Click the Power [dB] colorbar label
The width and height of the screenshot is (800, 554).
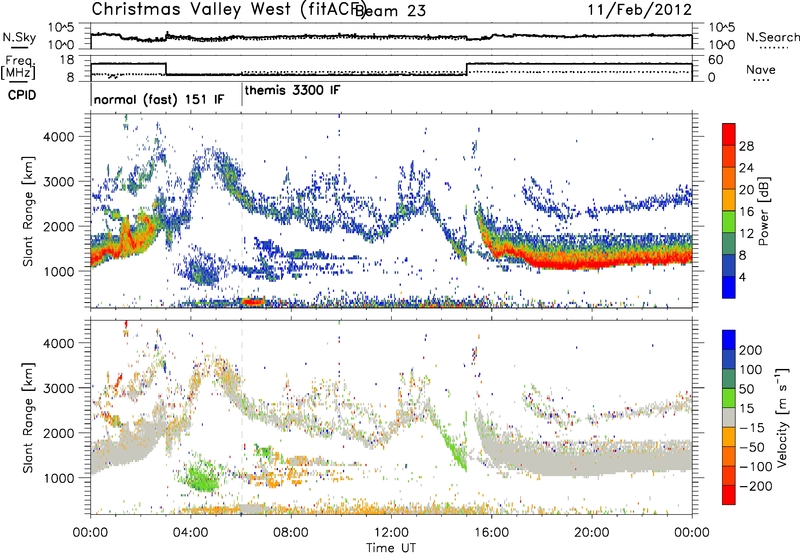coord(764,211)
